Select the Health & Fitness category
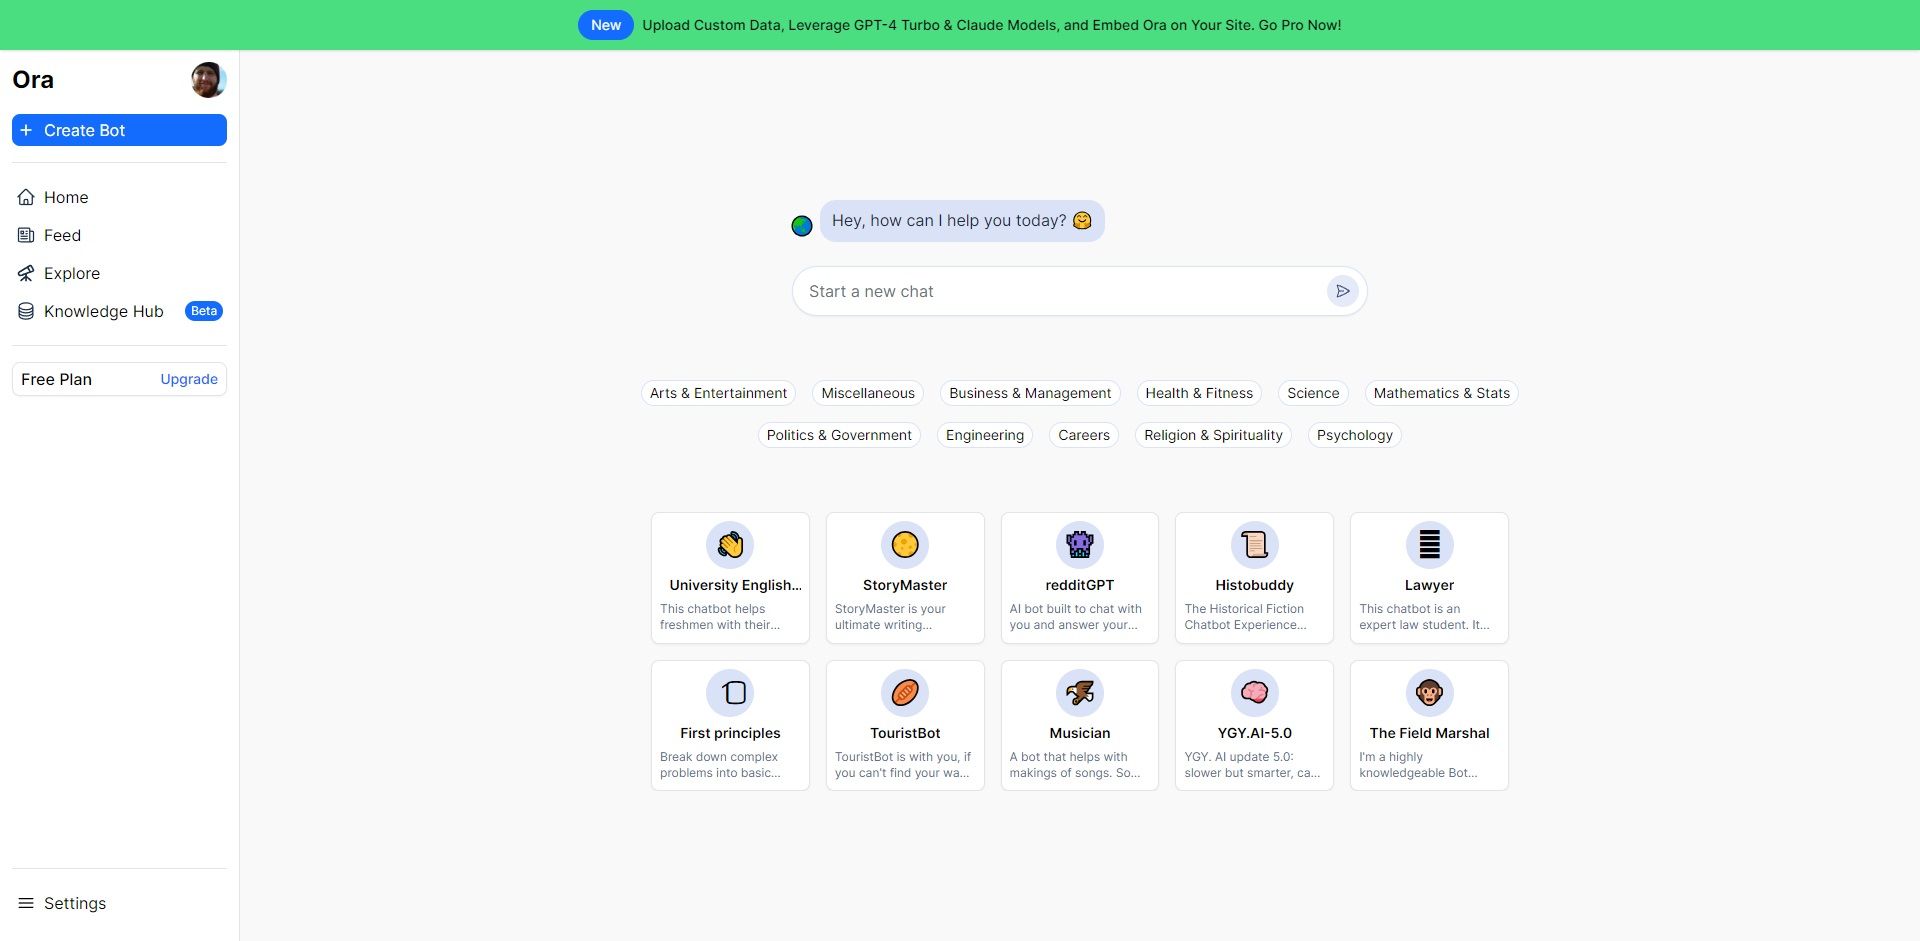The image size is (1920, 941). tap(1198, 393)
